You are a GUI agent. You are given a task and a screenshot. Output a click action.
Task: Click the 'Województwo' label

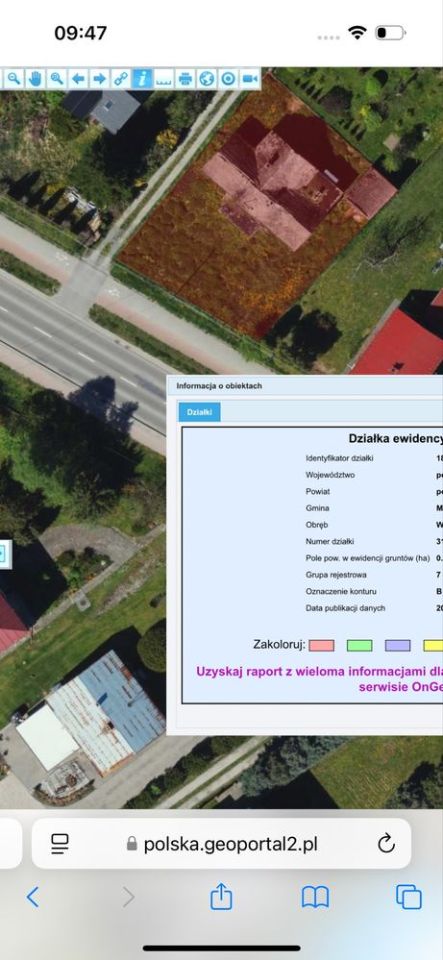pos(330,474)
